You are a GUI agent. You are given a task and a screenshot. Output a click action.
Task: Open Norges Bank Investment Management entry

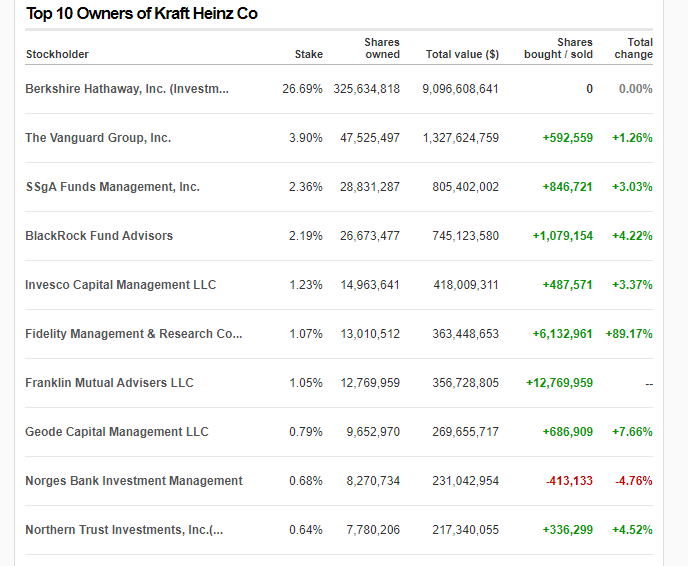(x=134, y=481)
